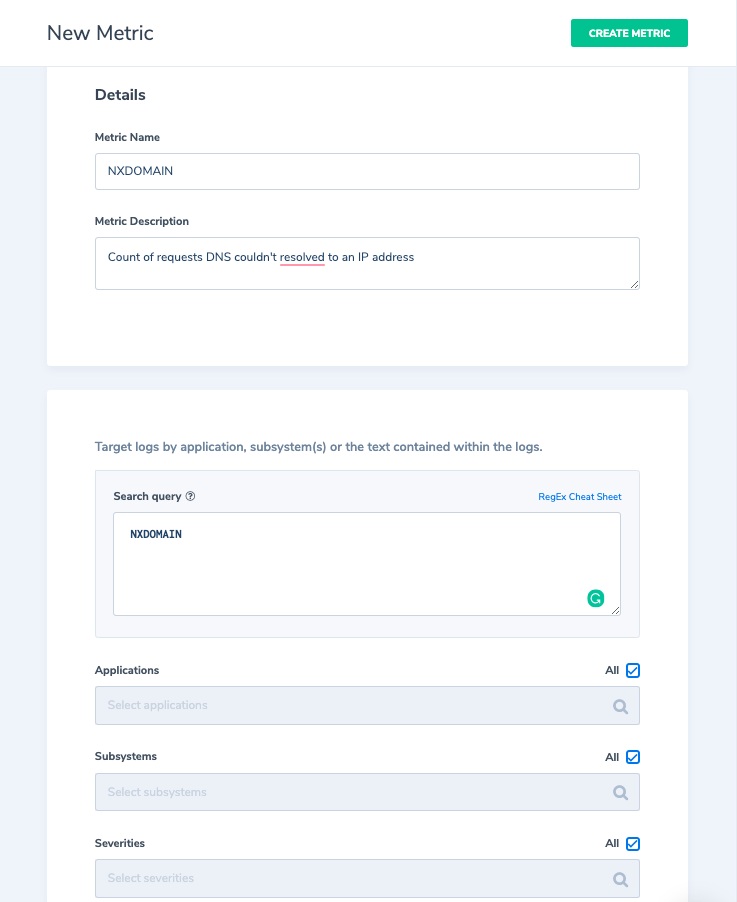737x902 pixels.
Task: Open the Select subsystems dropdown
Action: coord(367,792)
